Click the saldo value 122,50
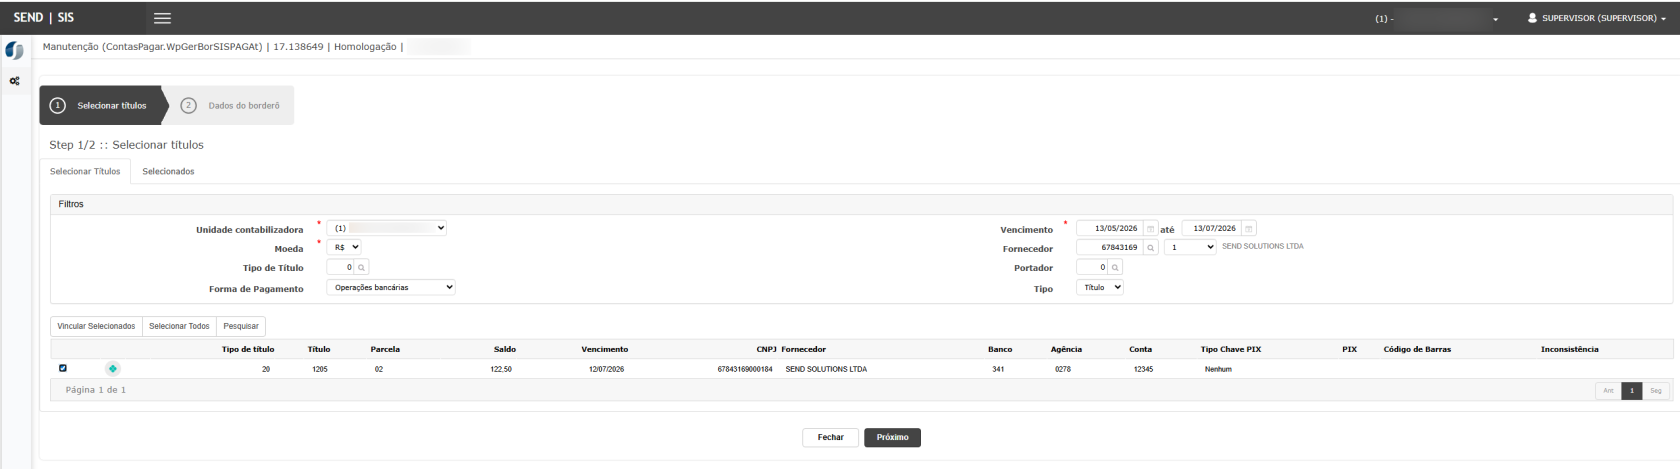This screenshot has height=469, width=1680. (501, 369)
